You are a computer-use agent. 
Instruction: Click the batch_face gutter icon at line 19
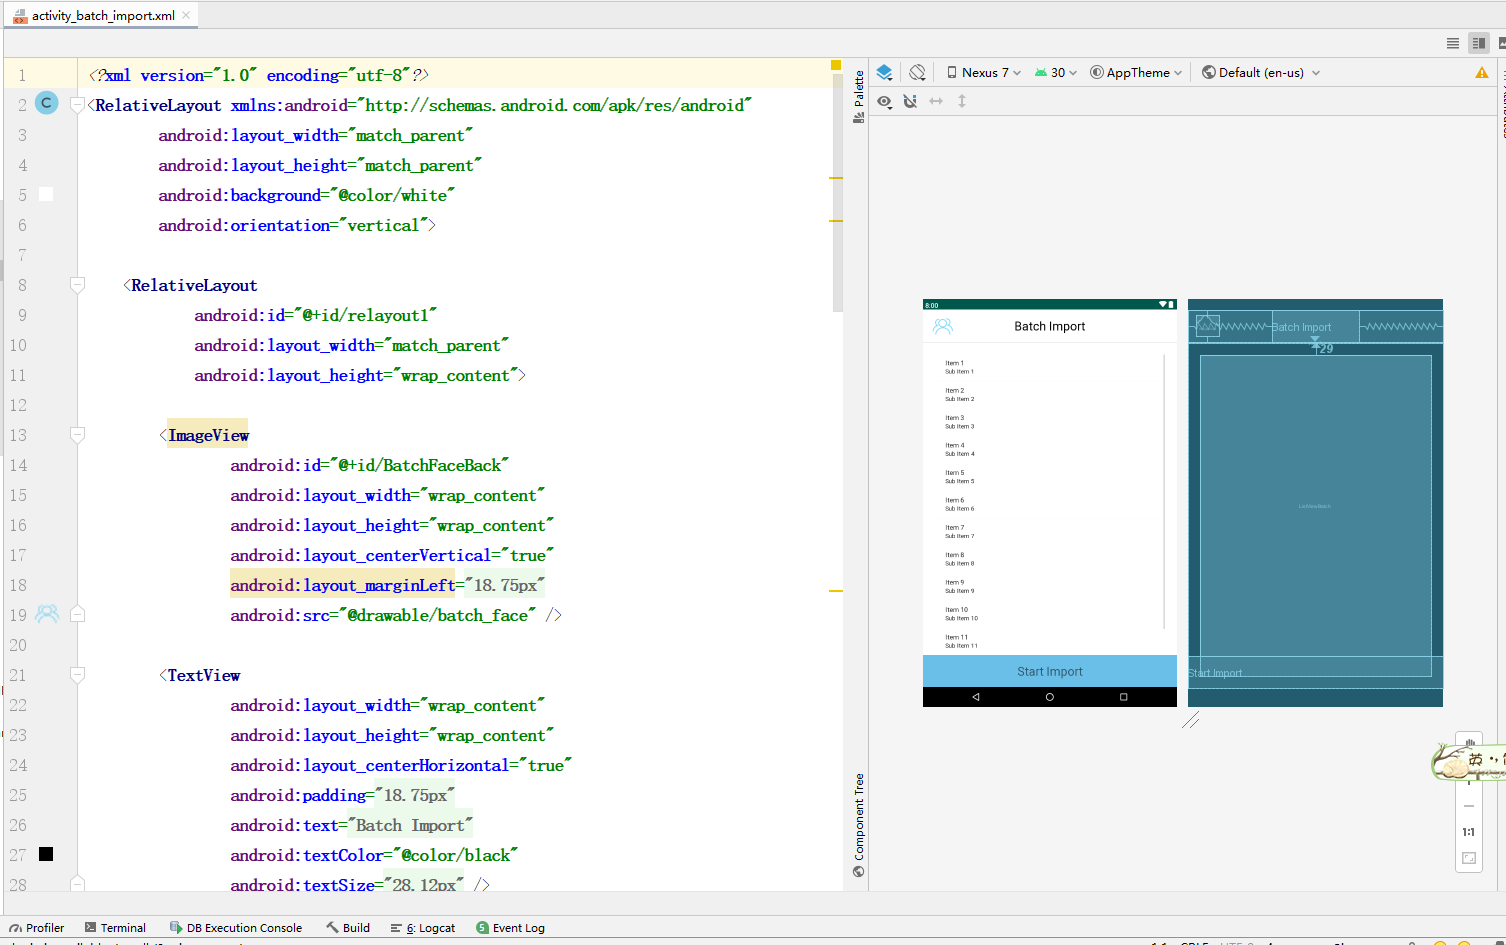tap(46, 614)
